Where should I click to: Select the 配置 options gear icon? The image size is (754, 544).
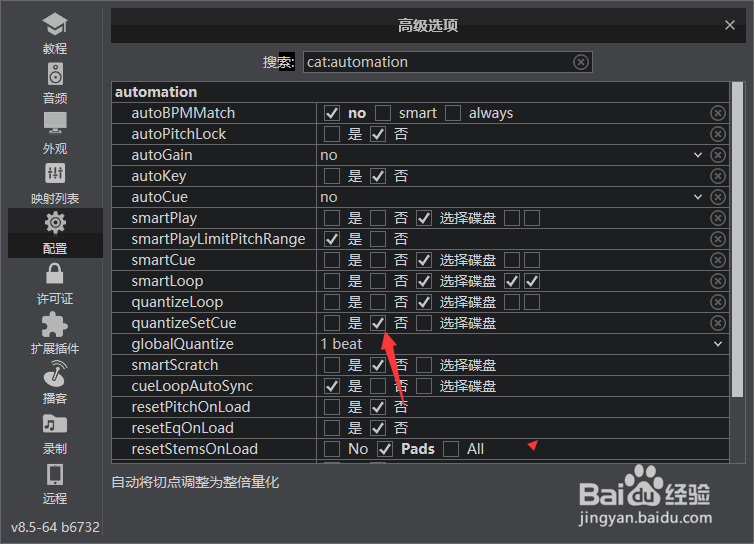click(55, 223)
